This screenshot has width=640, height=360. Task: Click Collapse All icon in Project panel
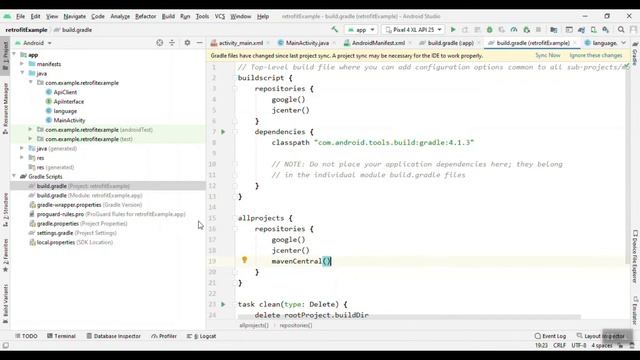pyautogui.click(x=172, y=42)
